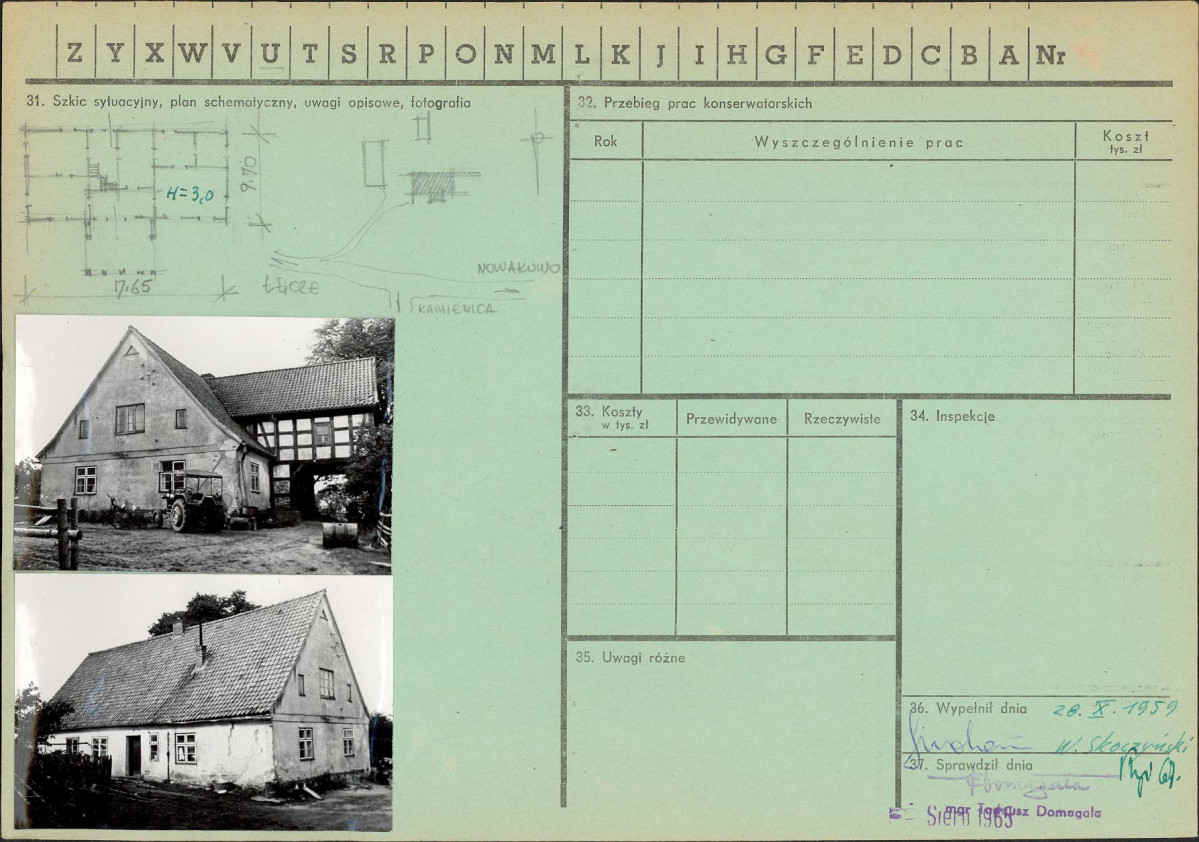This screenshot has width=1199, height=842.
Task: Click the letter A index box
Action: tap(1009, 53)
